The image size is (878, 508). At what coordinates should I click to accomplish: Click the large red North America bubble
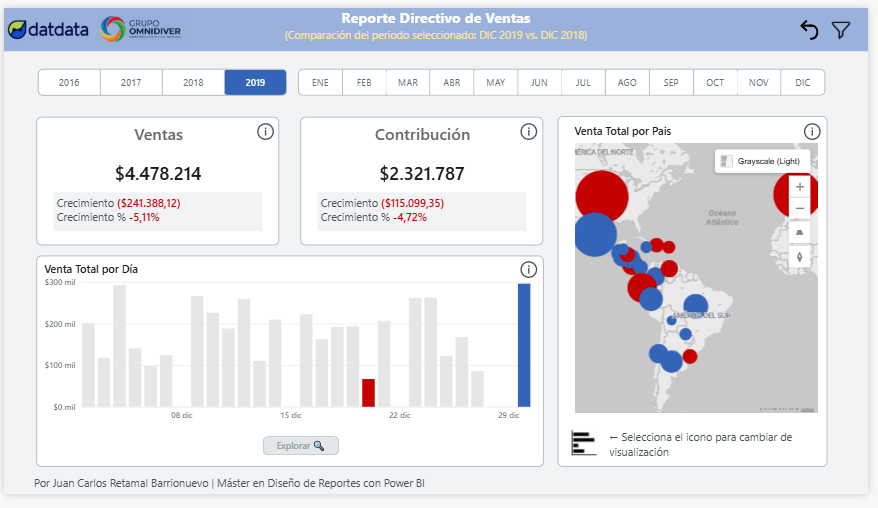[601, 197]
